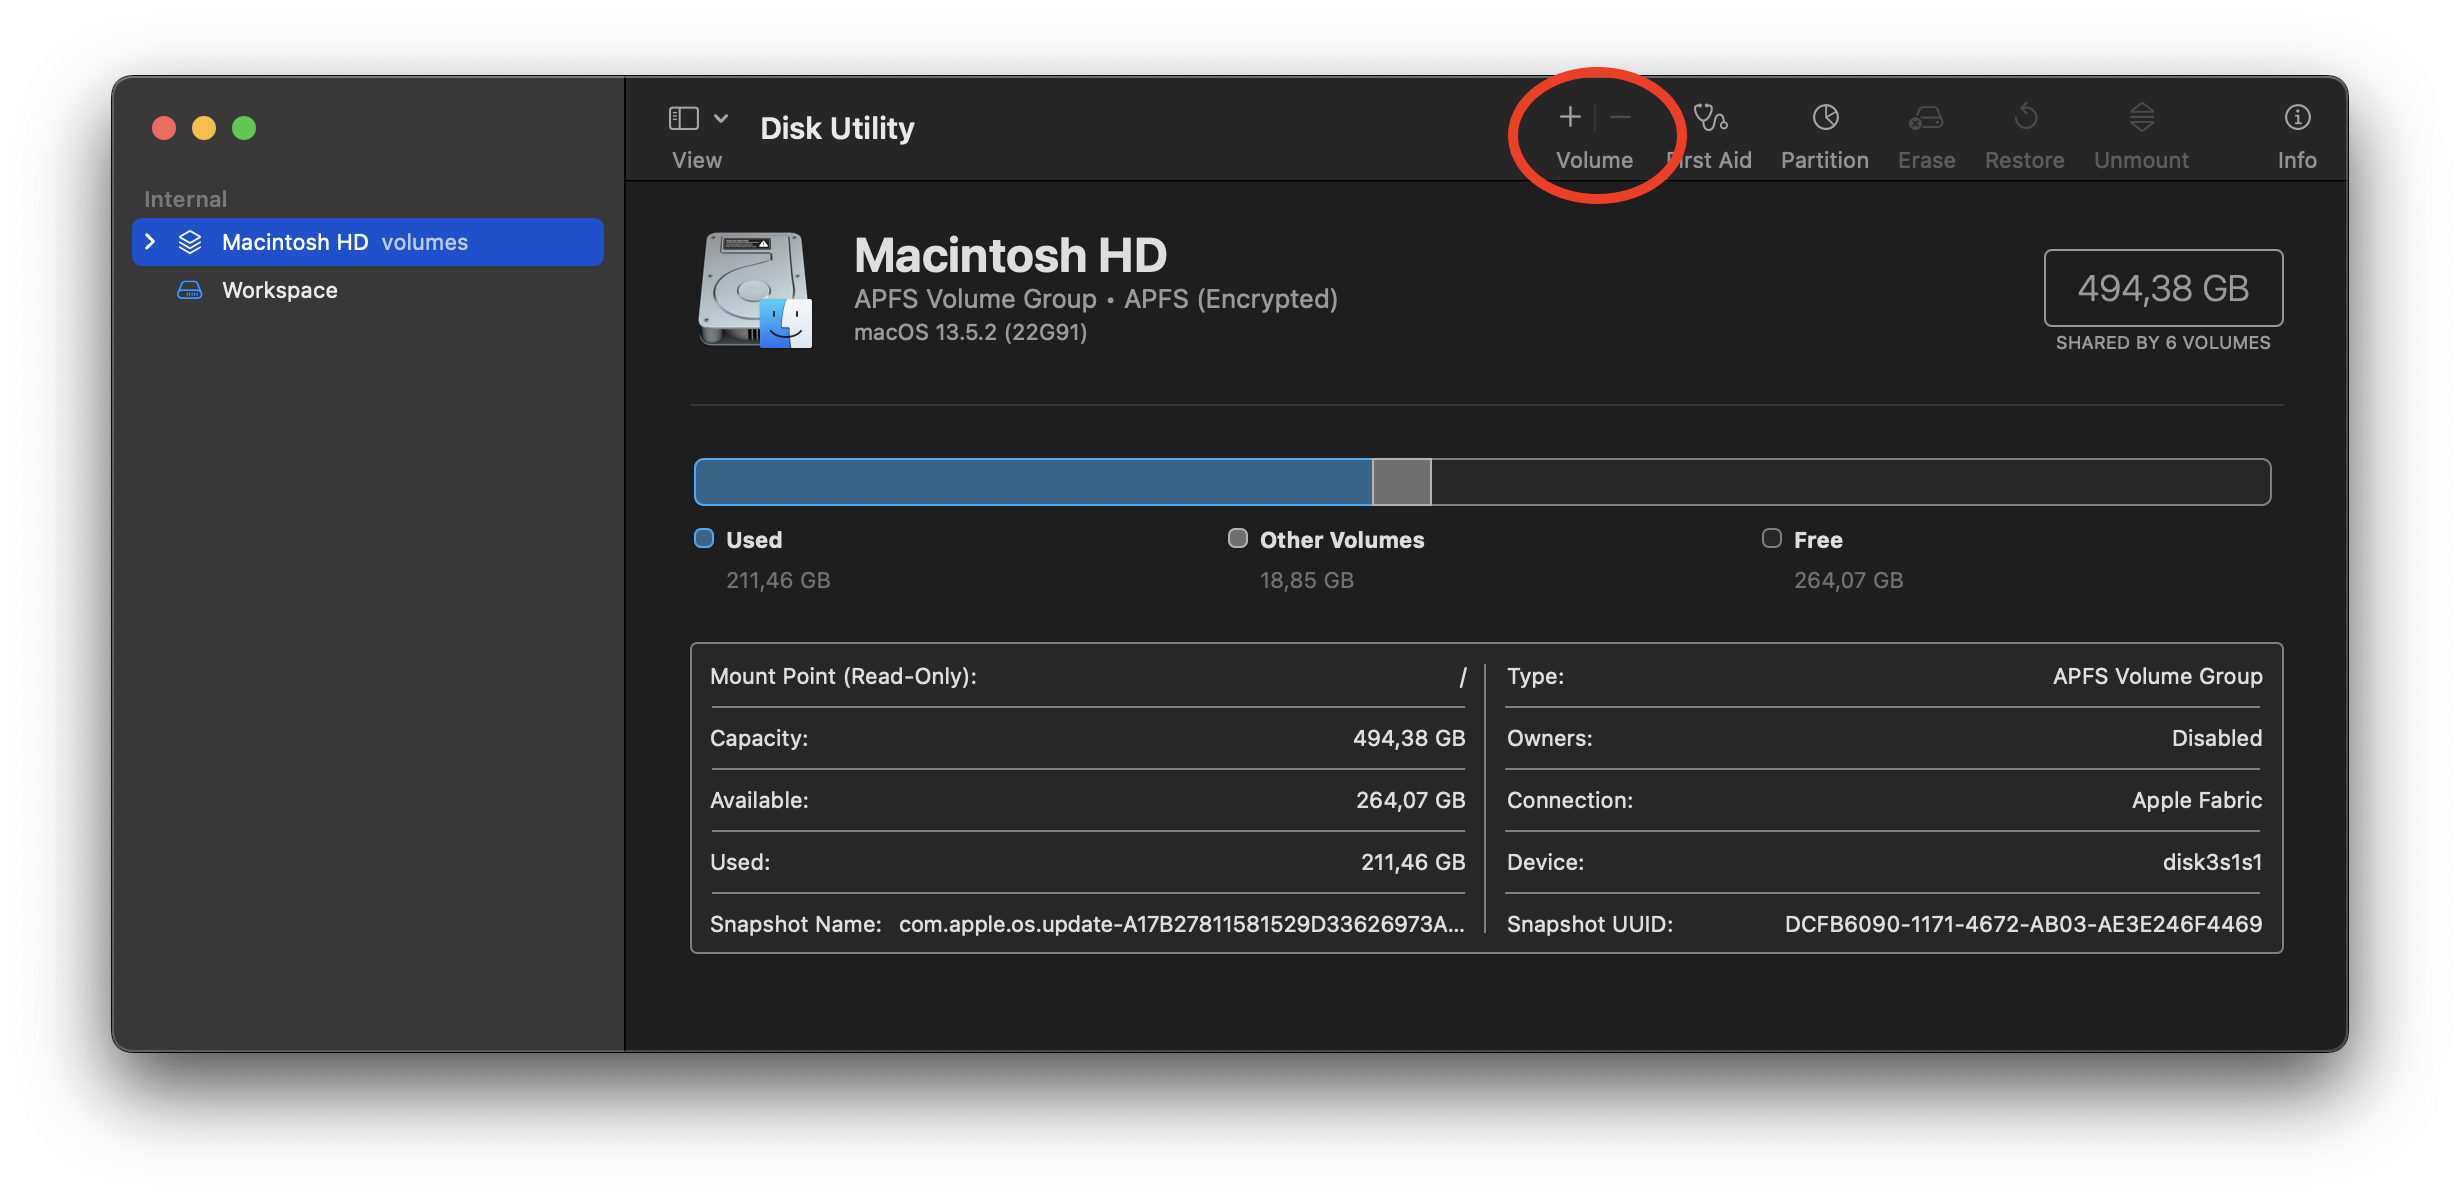Click the blue used segment of usage bar
Viewport: 2460px width, 1200px height.
point(1032,482)
